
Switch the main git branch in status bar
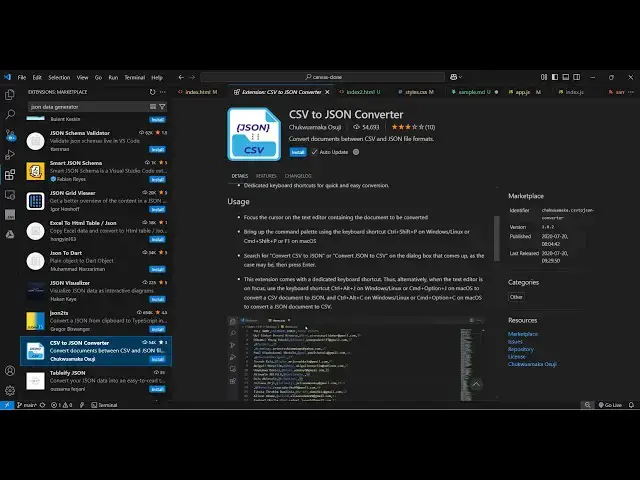pos(27,405)
